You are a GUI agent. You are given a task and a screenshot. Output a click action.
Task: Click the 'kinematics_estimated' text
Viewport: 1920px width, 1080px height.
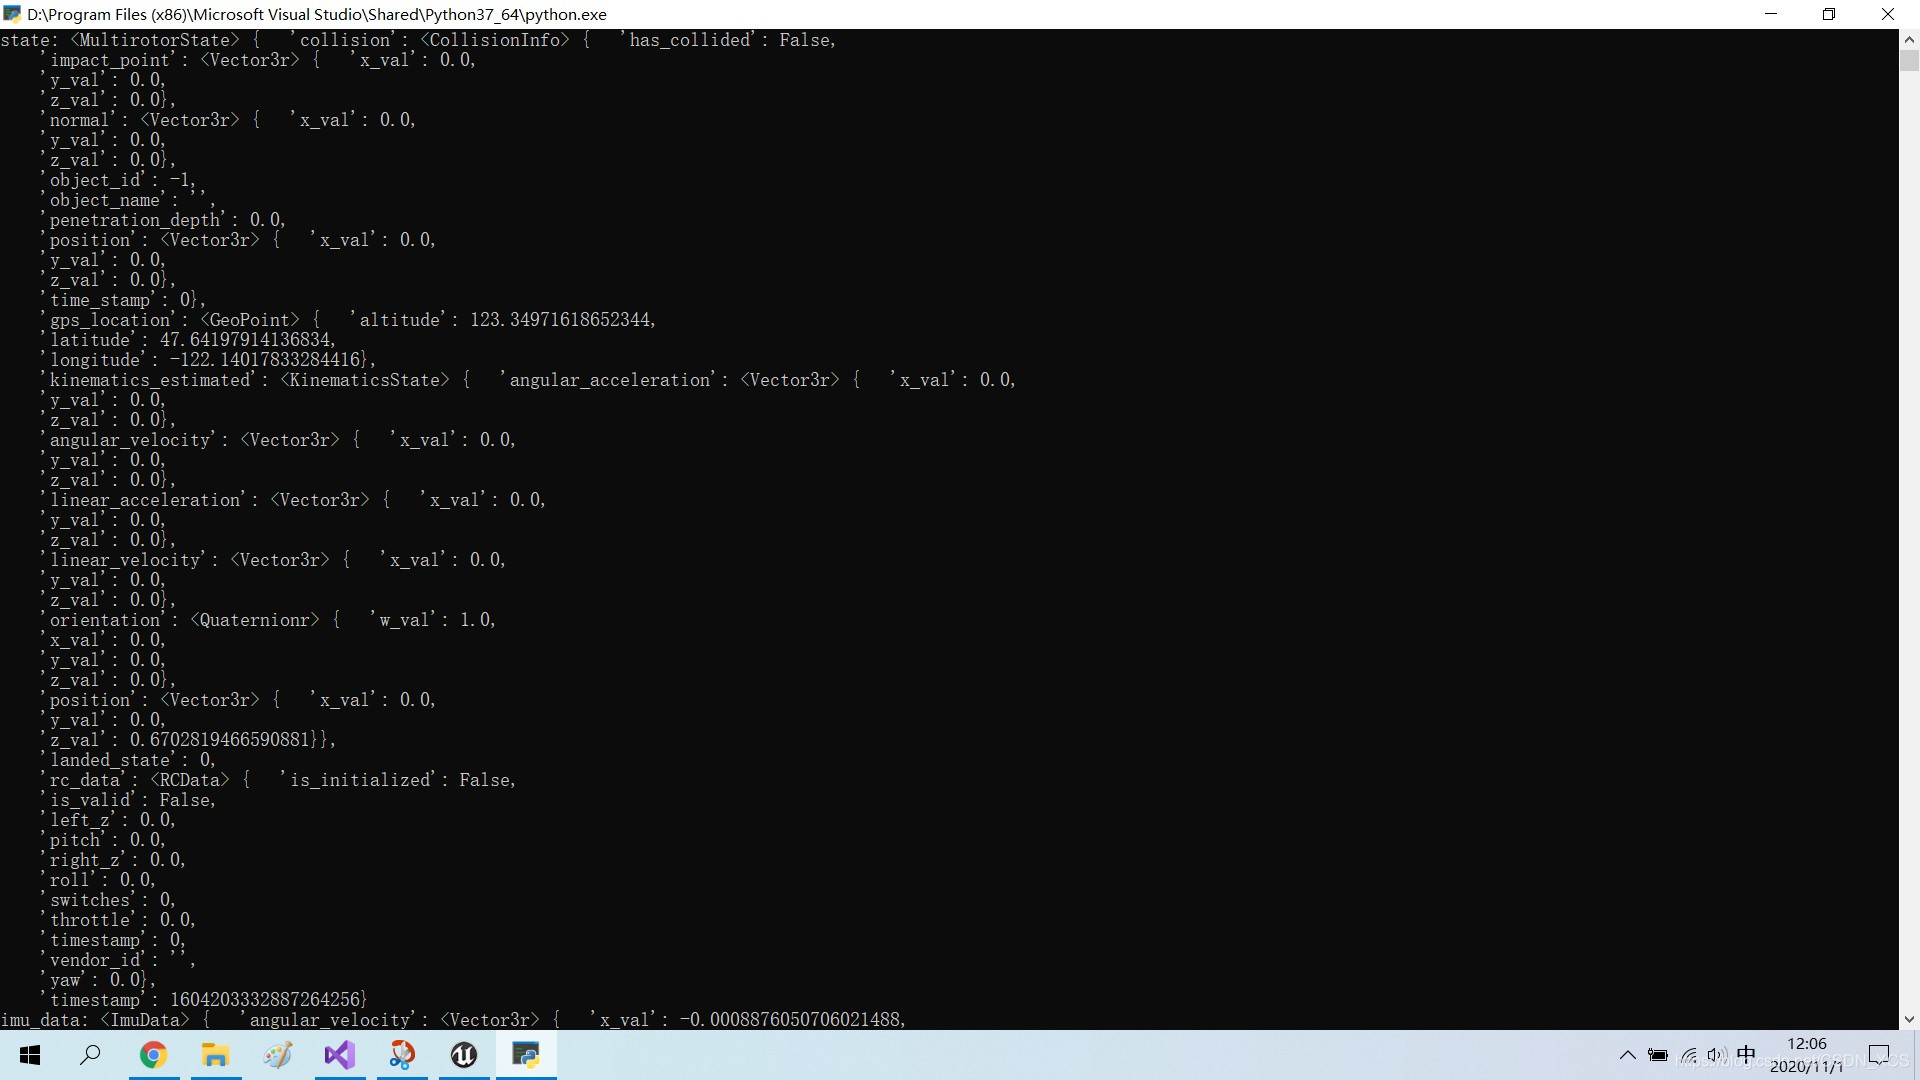pyautogui.click(x=147, y=380)
